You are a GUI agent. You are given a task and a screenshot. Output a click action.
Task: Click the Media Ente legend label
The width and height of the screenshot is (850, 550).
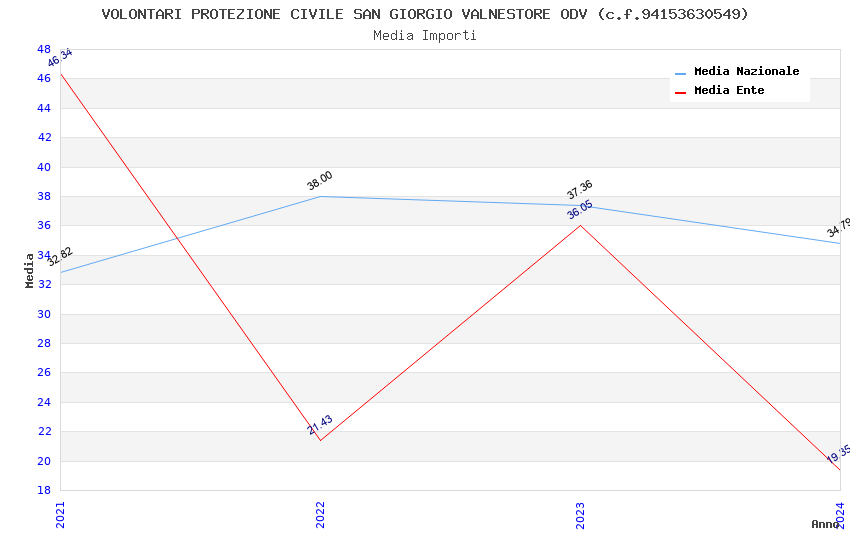[x=729, y=91]
